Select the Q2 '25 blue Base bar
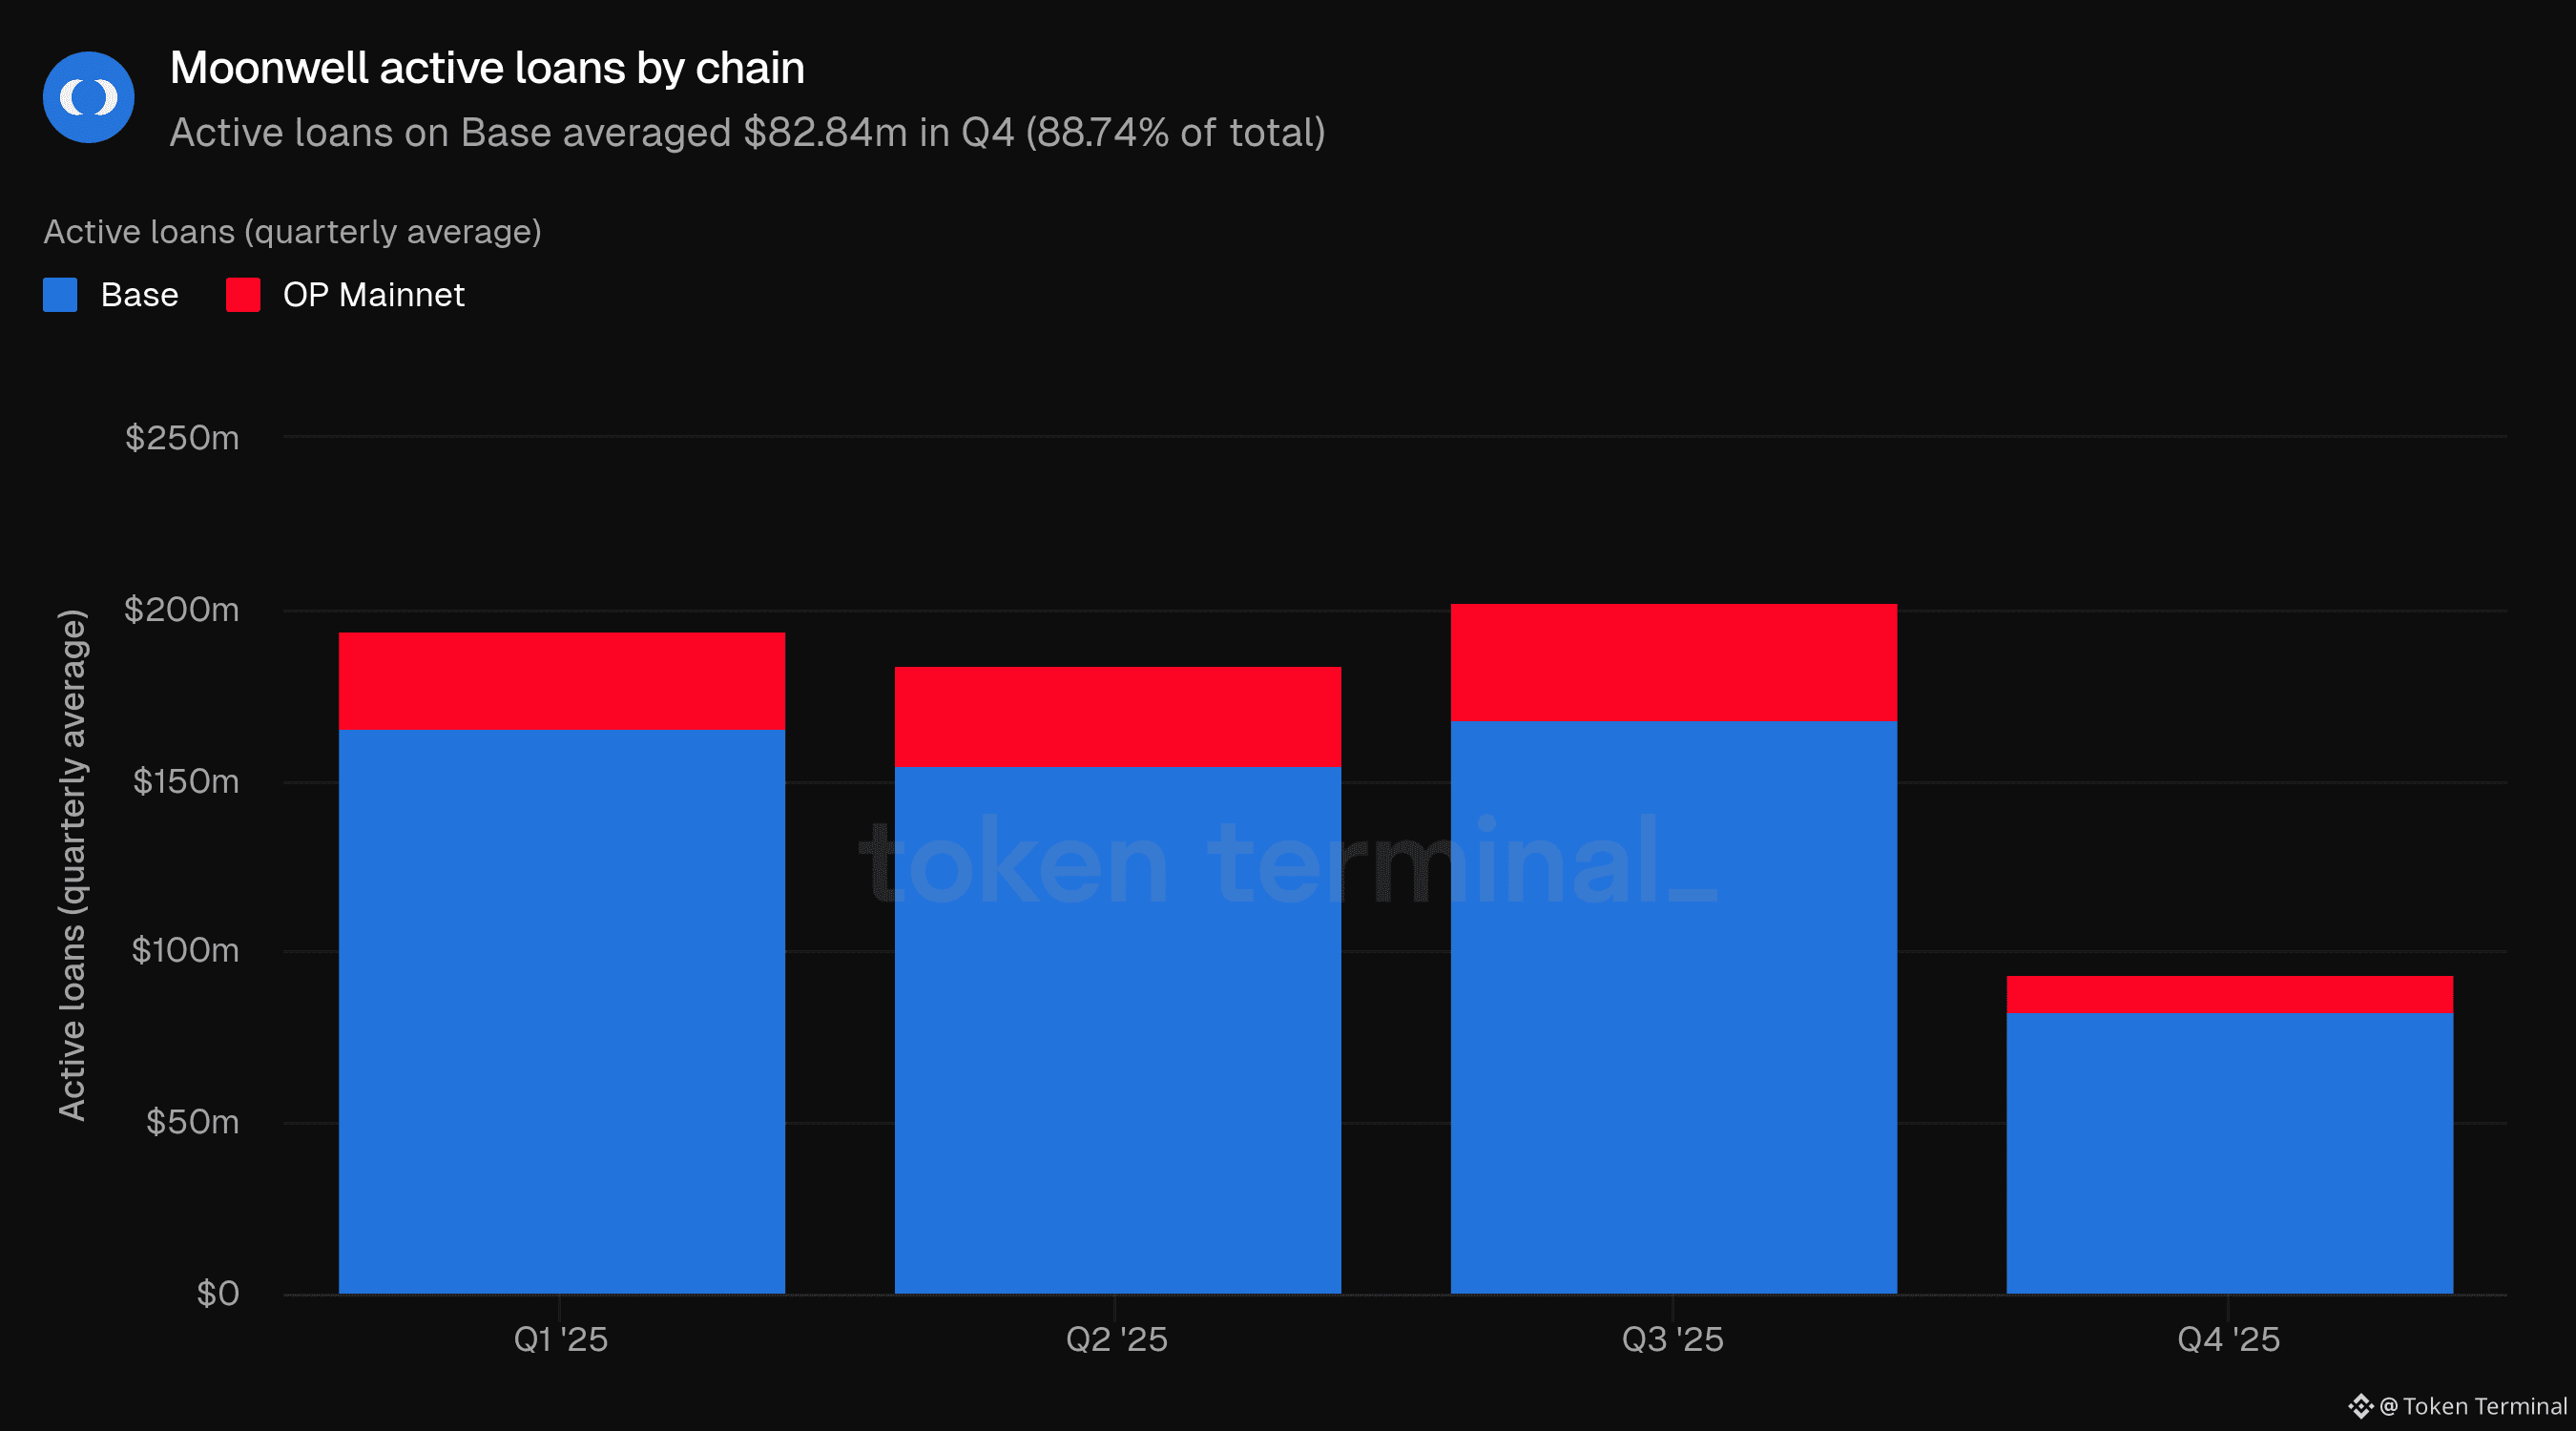Image resolution: width=2576 pixels, height=1431 pixels. [x=1117, y=1030]
